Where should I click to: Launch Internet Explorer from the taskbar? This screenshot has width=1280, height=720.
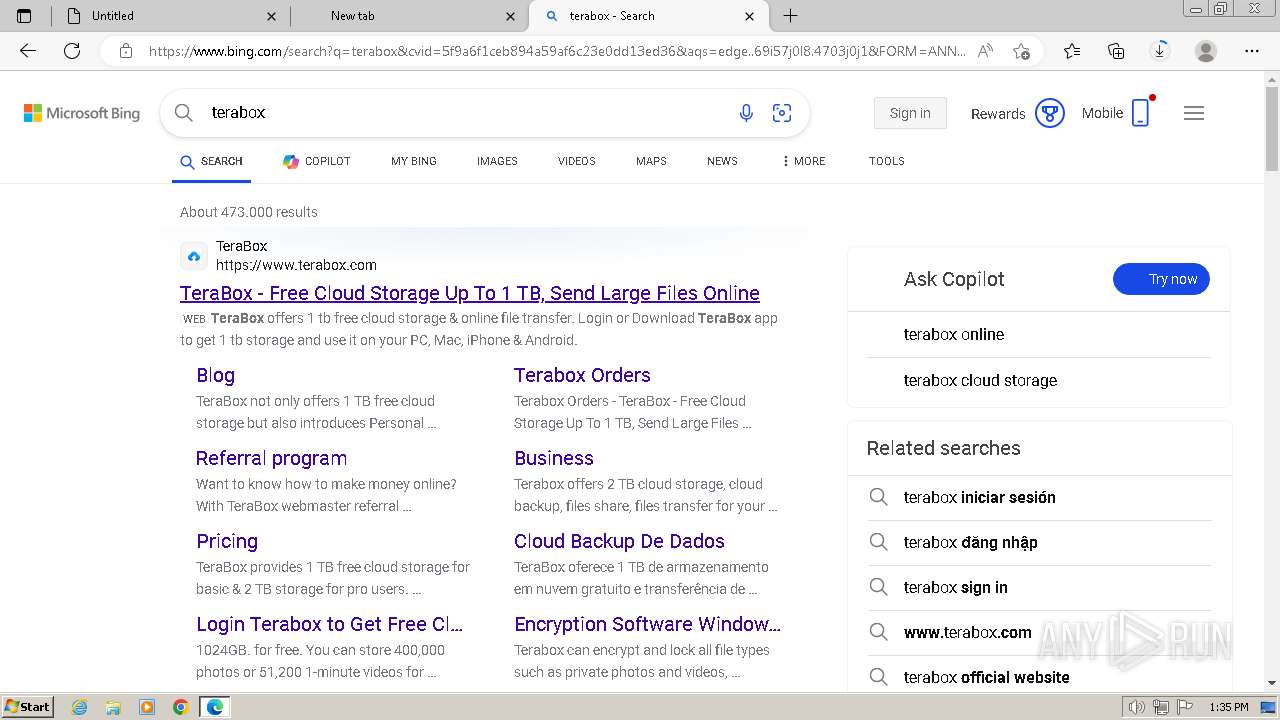[x=80, y=707]
